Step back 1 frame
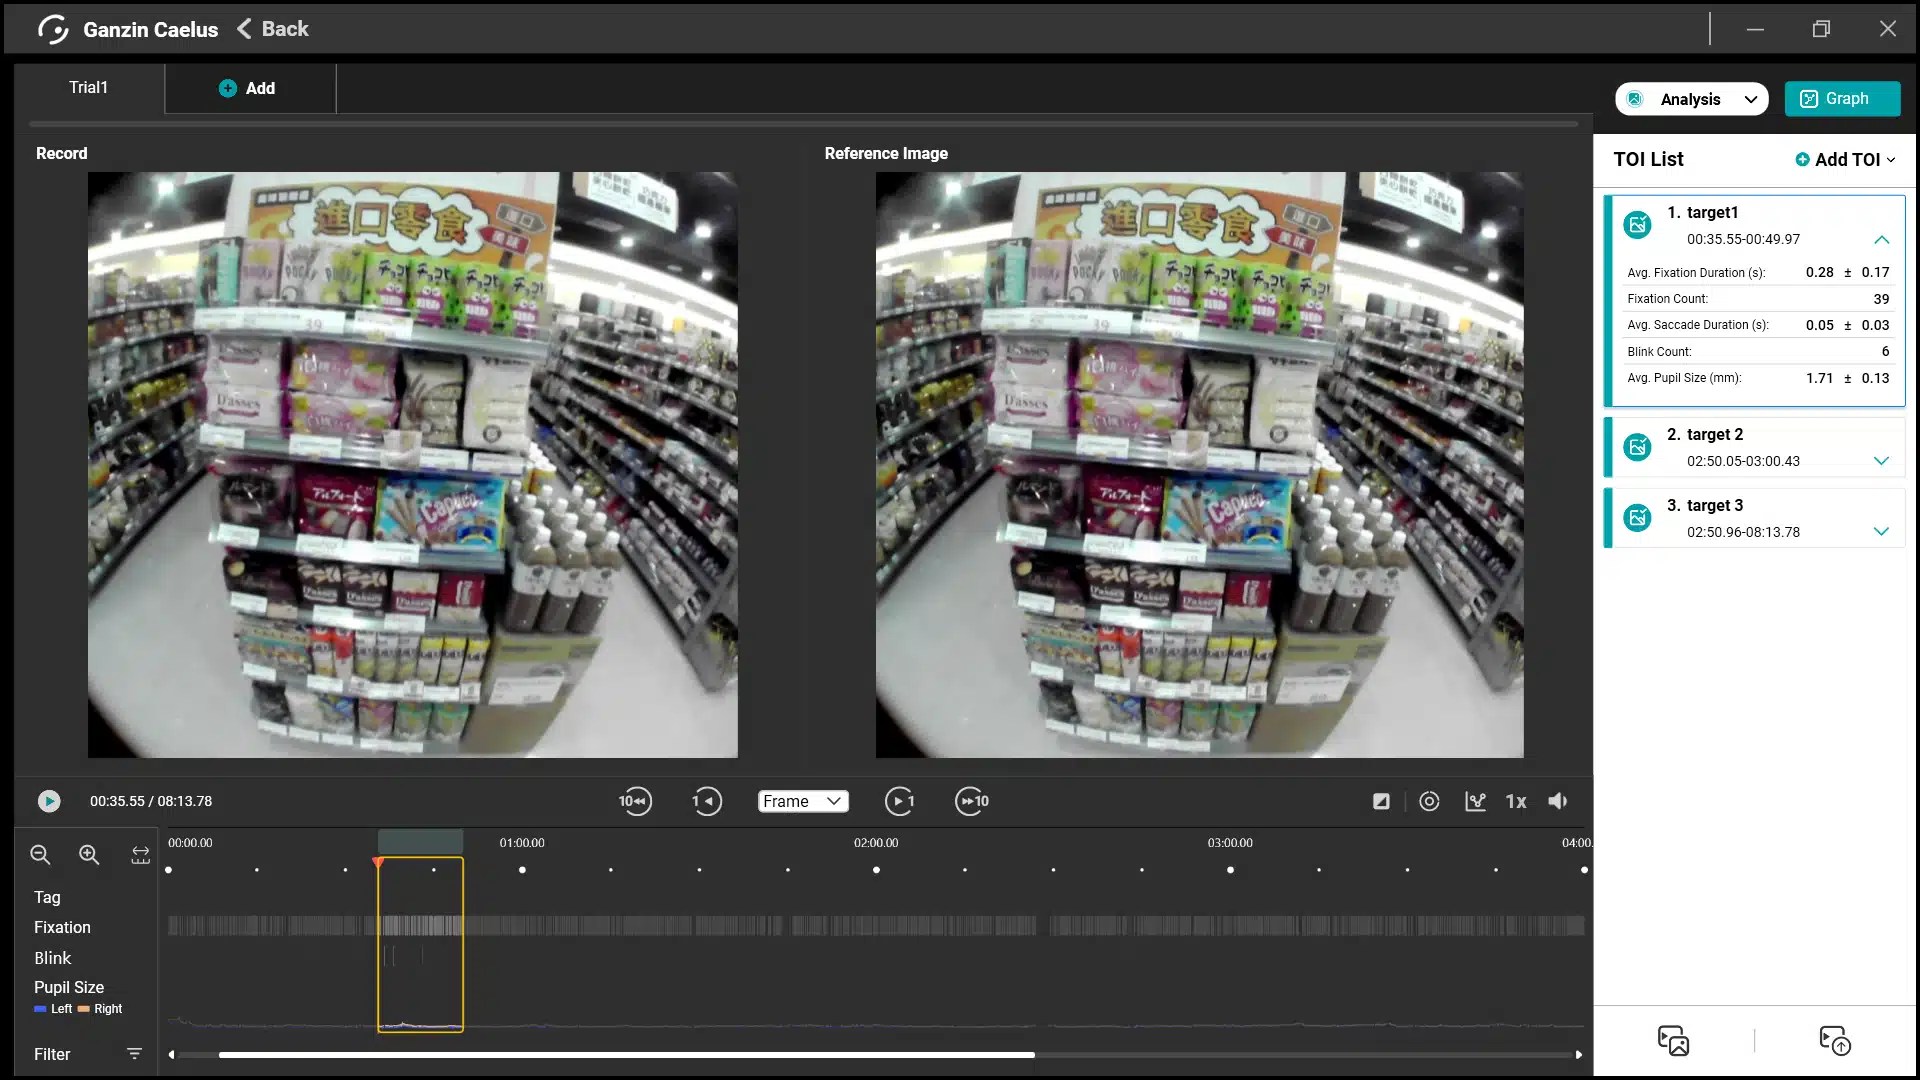This screenshot has width=1920, height=1080. tap(707, 801)
